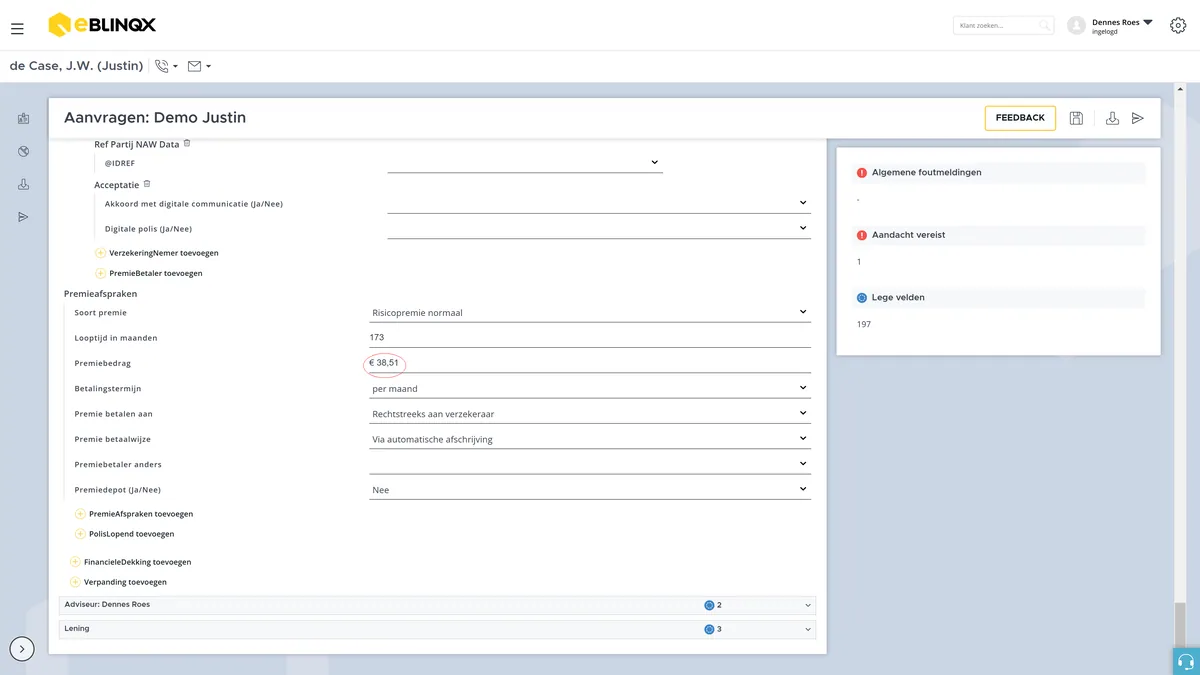Expand the Adviseur: Dennes Roes section
The height and width of the screenshot is (675, 1200).
tap(437, 605)
